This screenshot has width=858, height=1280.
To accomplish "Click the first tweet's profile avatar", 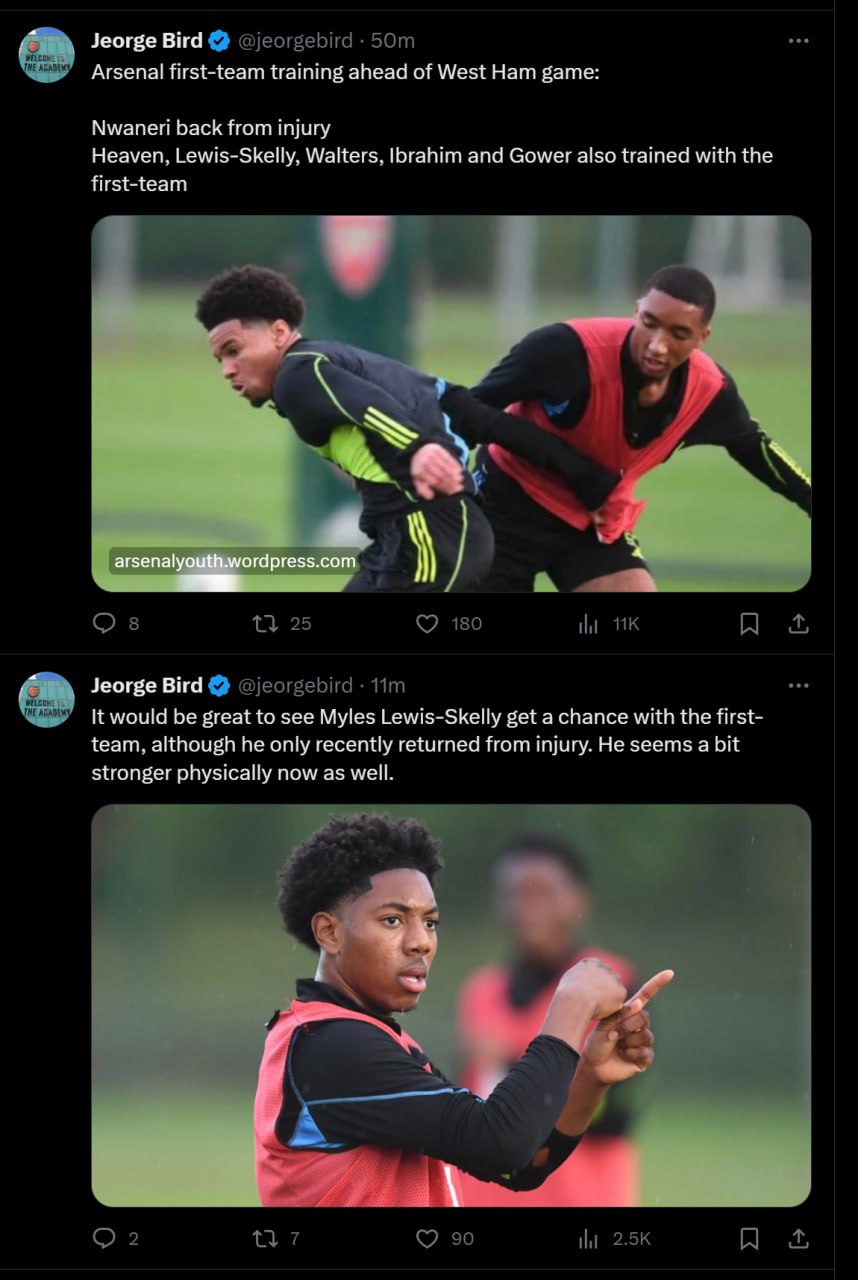I will [47, 54].
